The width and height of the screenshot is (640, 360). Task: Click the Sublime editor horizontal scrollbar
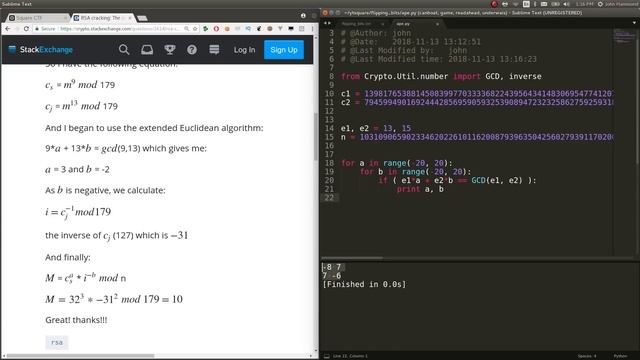(x=352, y=258)
